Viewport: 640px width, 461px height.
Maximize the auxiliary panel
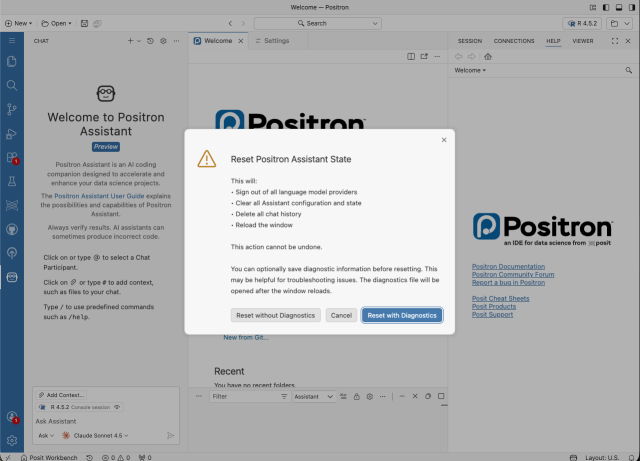pyautogui.click(x=615, y=41)
